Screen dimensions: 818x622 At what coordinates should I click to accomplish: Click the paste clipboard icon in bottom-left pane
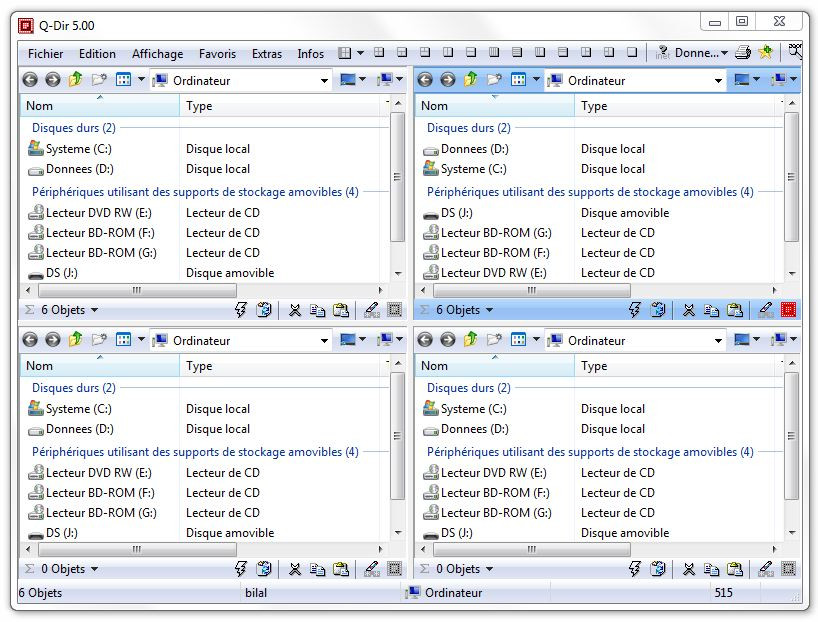point(340,569)
